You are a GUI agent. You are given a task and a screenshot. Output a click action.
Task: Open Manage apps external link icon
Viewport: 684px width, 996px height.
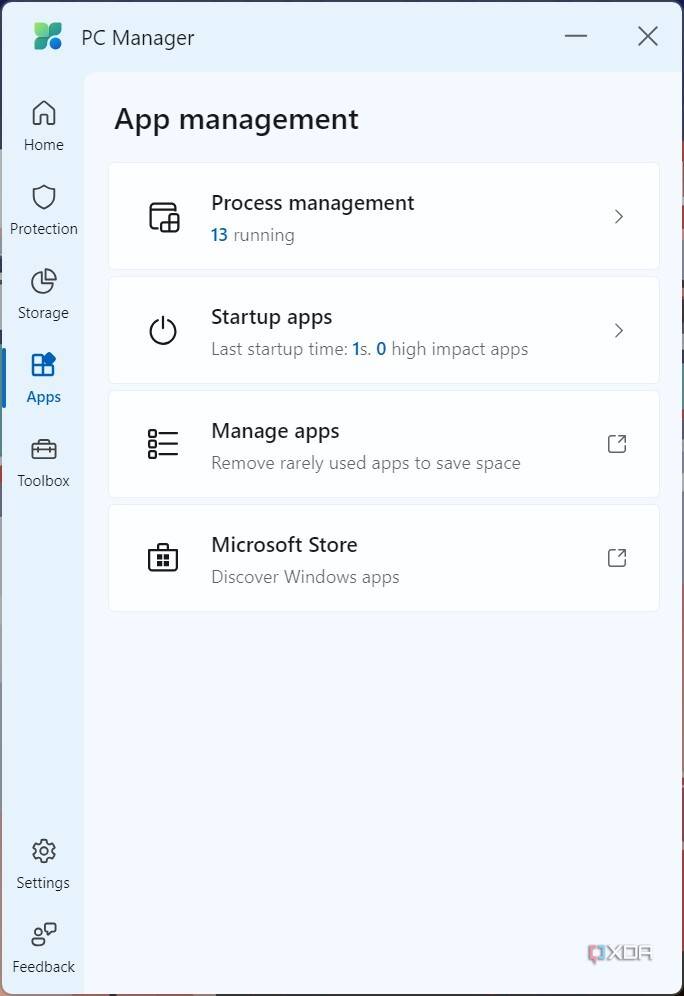[617, 443]
